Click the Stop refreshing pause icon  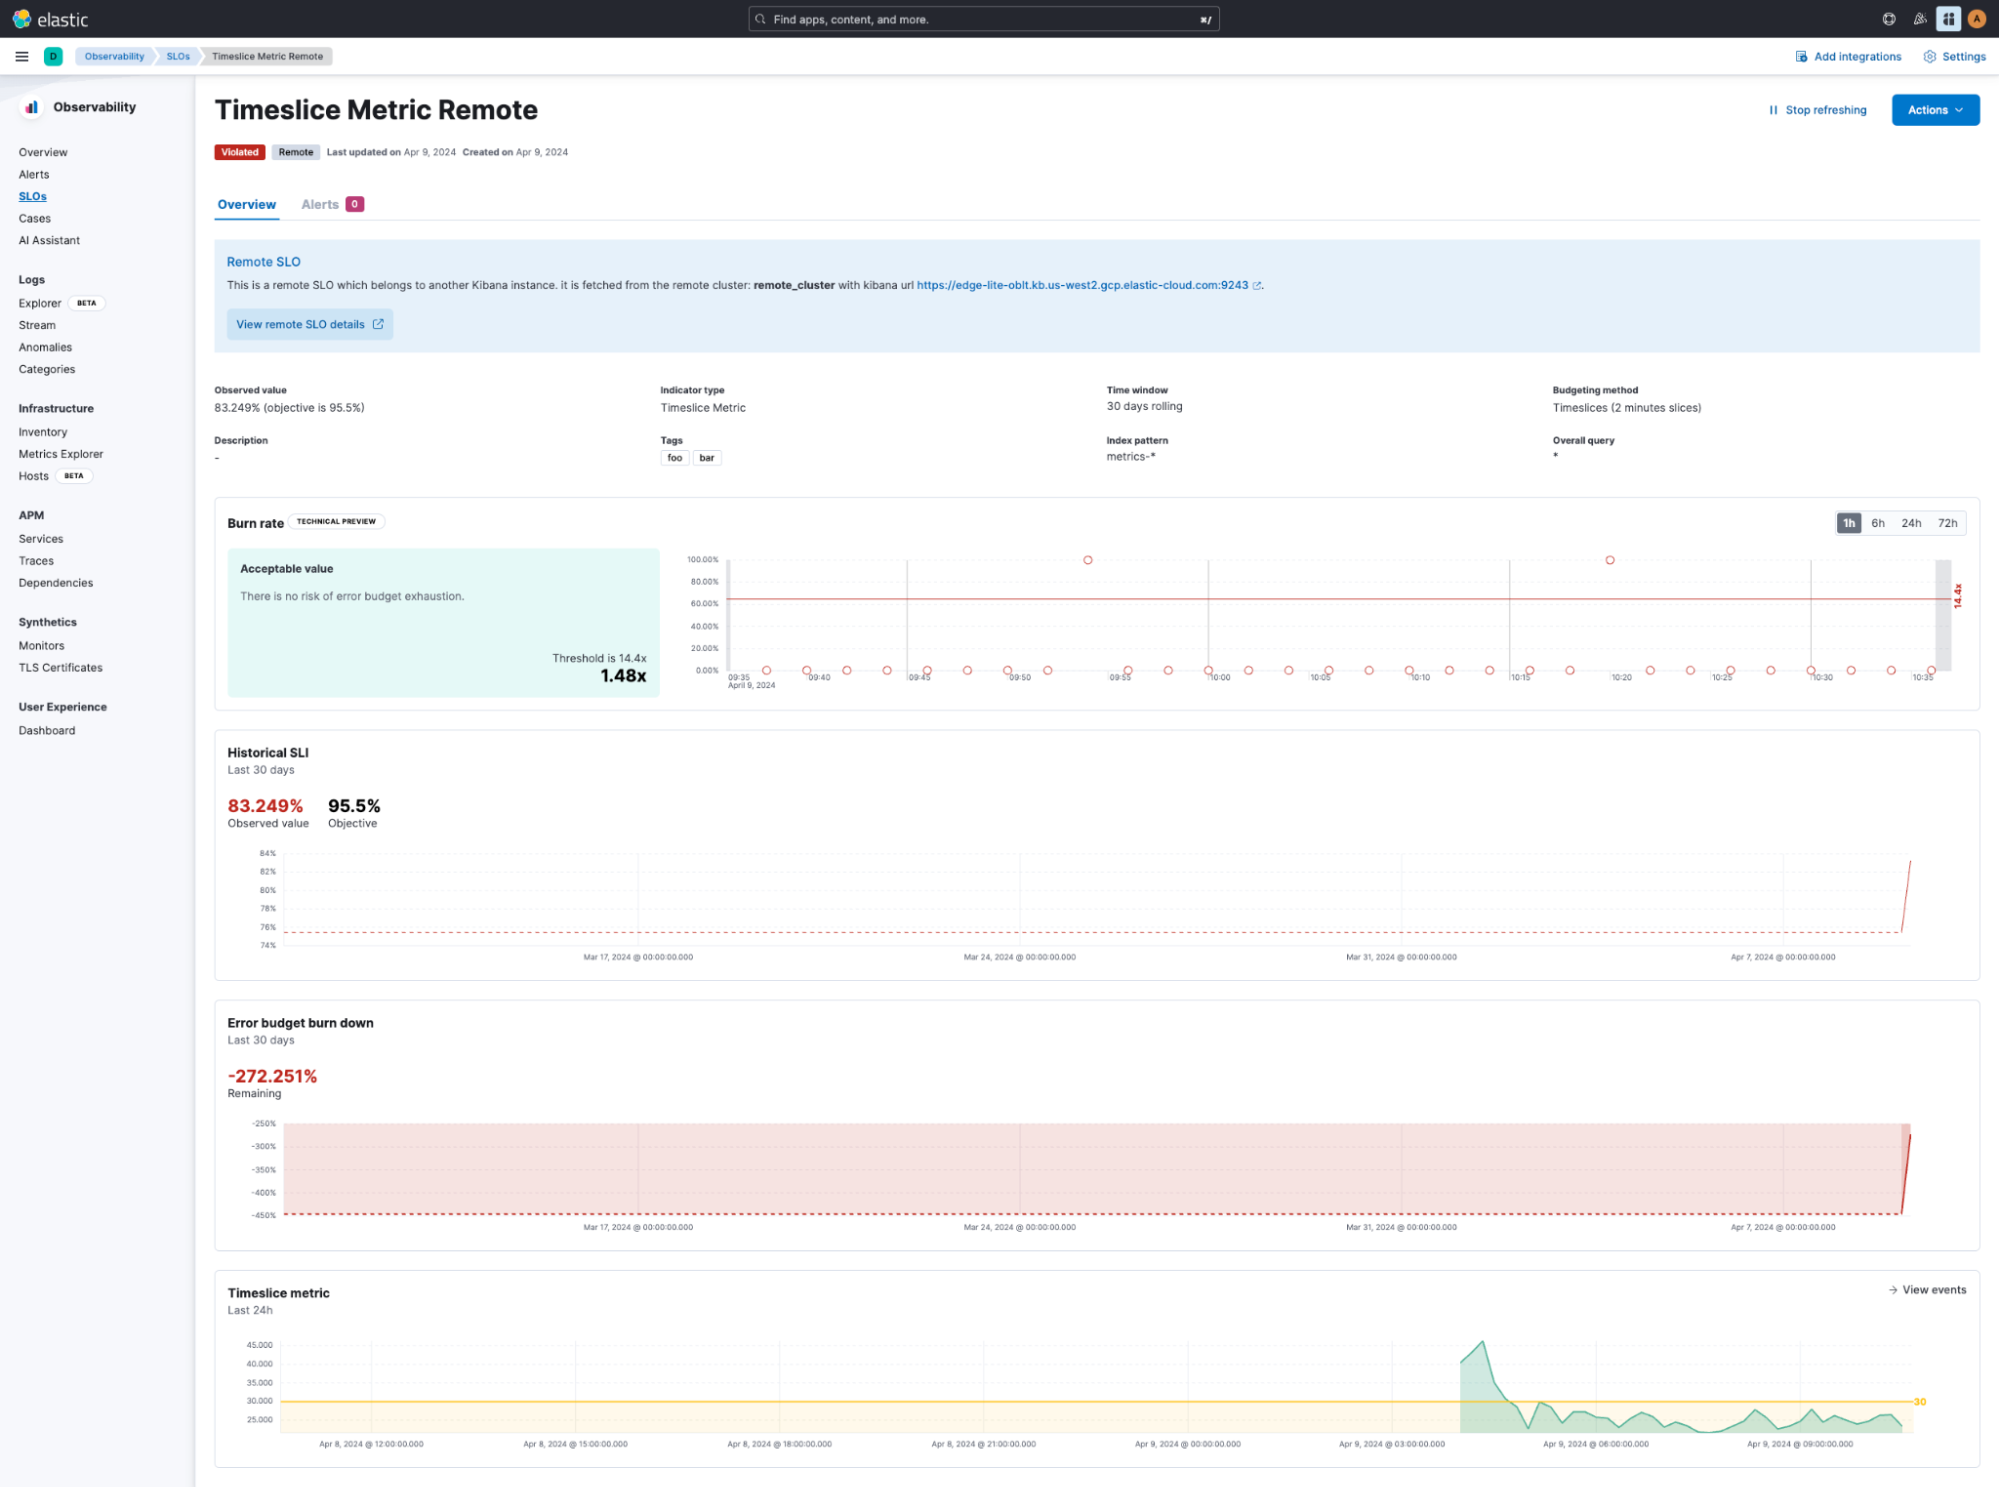click(1774, 109)
